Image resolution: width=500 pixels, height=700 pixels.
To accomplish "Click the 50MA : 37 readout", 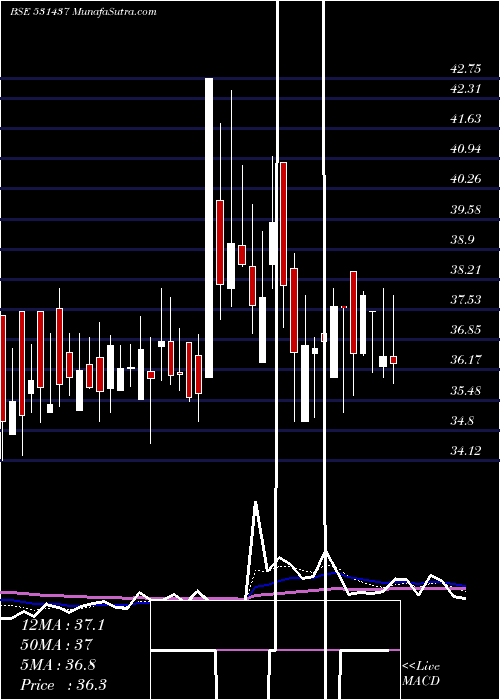I will (x=56, y=645).
